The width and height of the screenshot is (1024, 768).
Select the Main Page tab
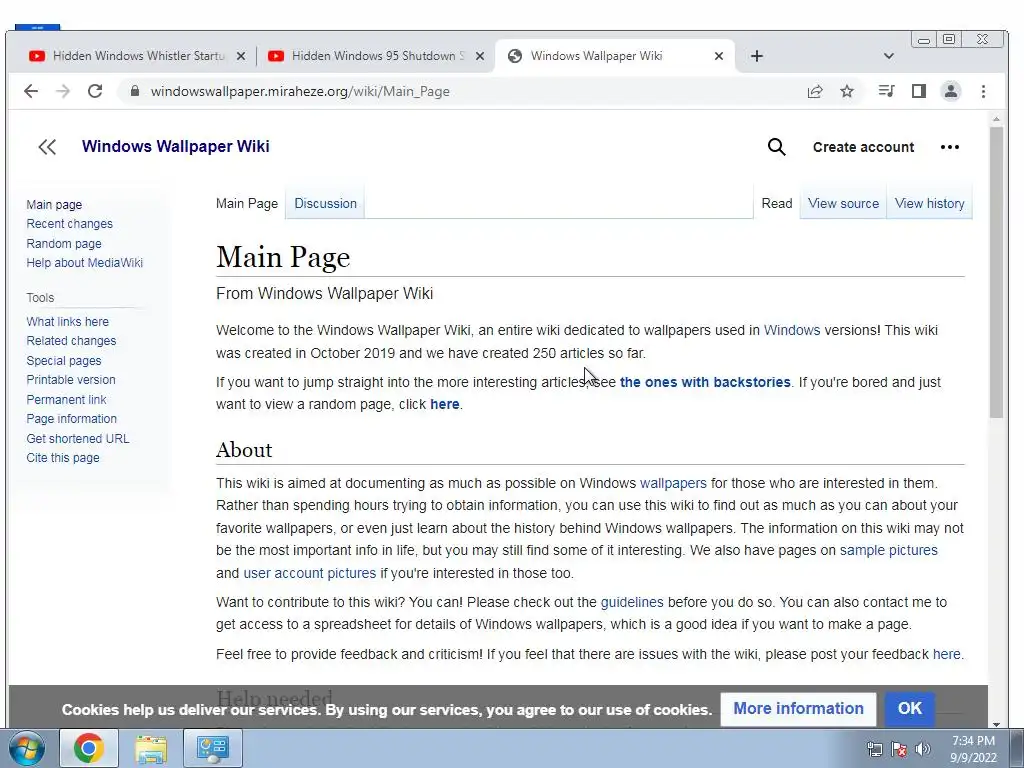(x=247, y=203)
